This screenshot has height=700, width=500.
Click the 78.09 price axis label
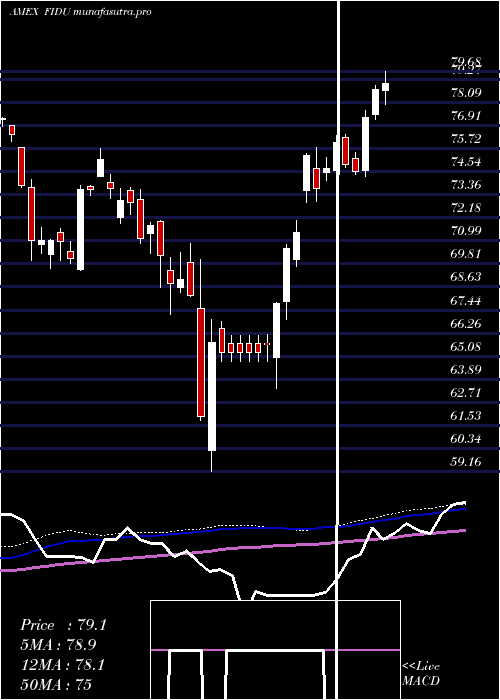466,93
